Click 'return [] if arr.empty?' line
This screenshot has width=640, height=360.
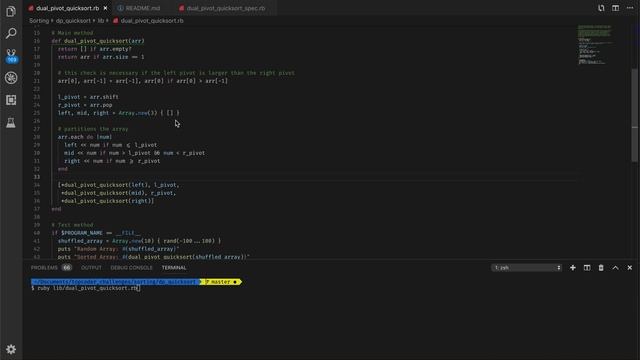pos(95,49)
